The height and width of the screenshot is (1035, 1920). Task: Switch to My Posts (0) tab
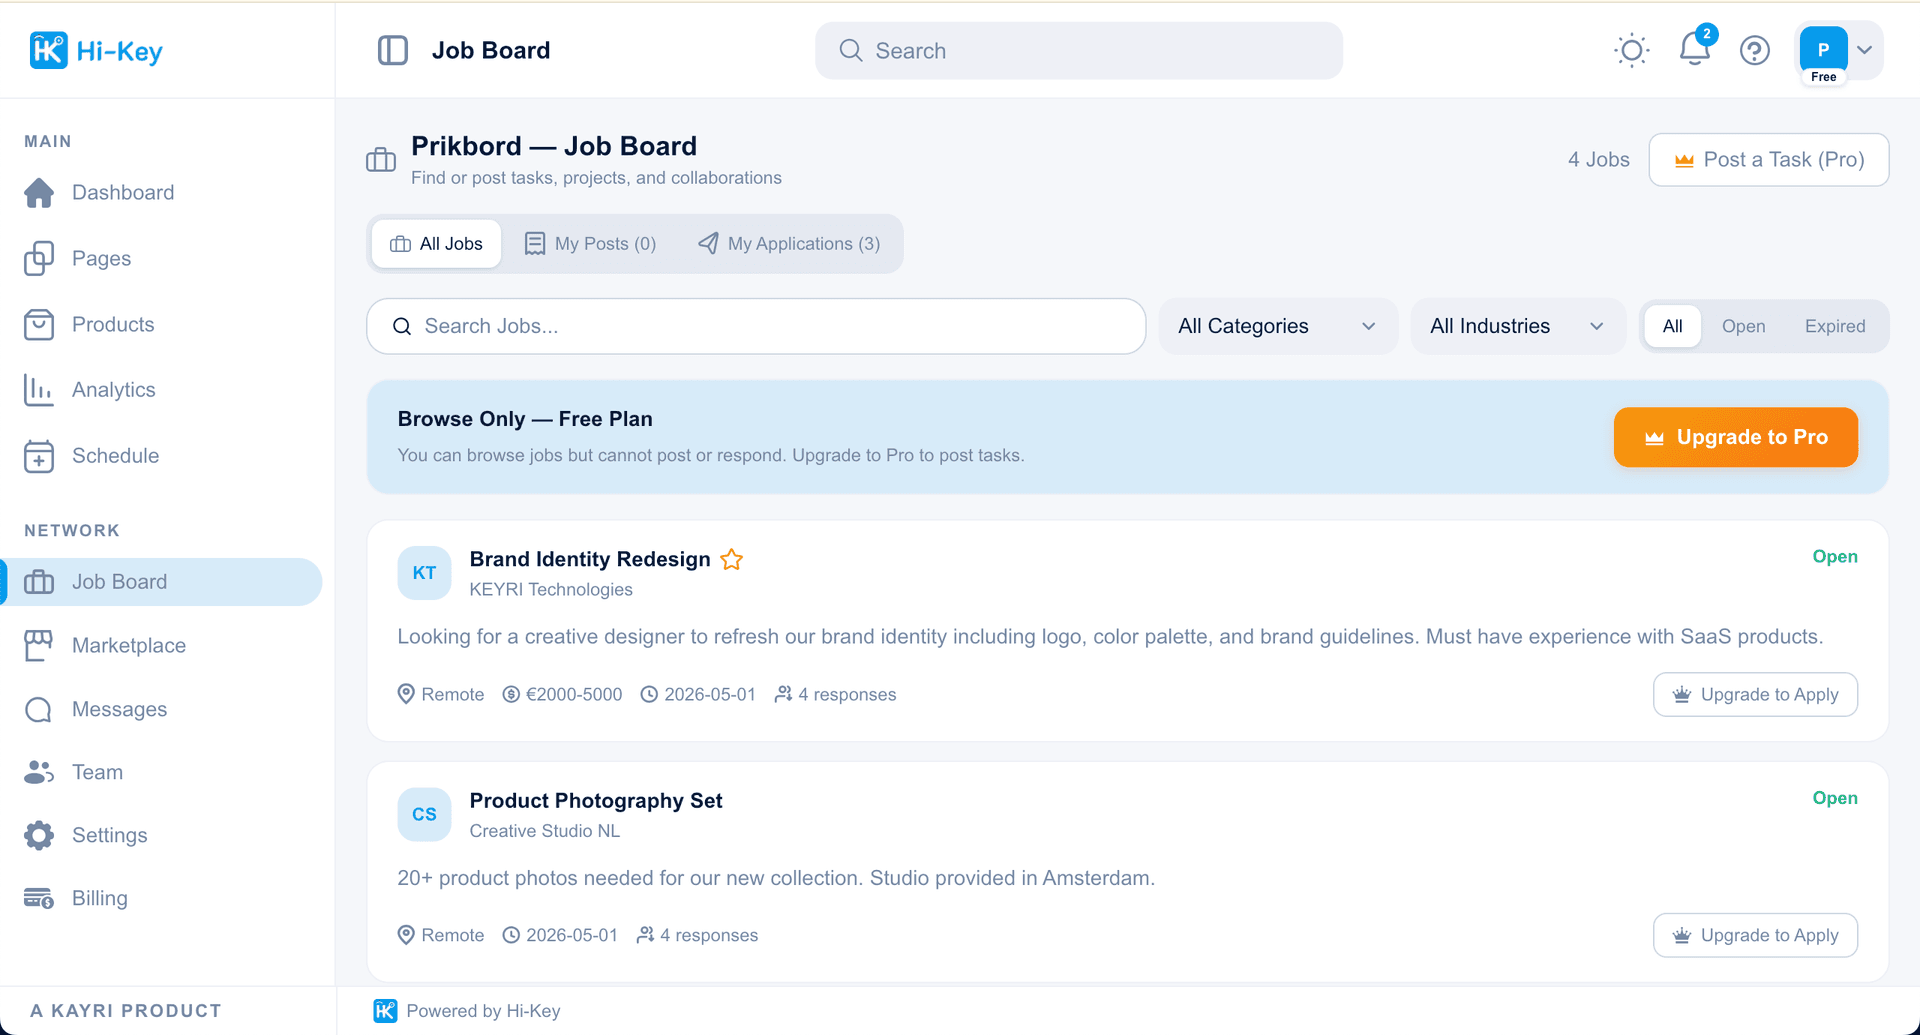tap(590, 244)
